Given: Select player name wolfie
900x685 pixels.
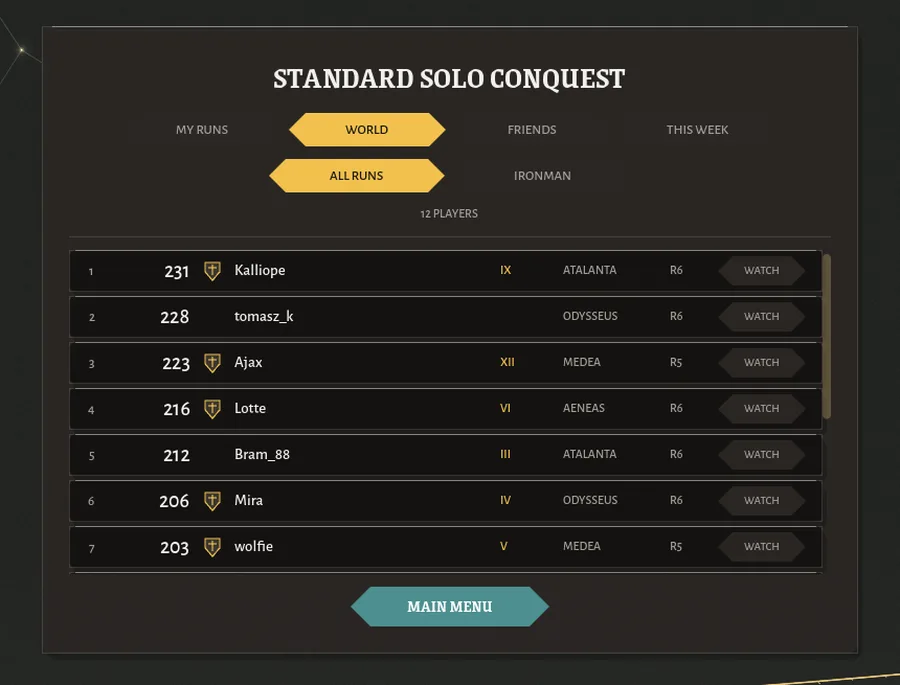Looking at the screenshot, I should pos(253,546).
